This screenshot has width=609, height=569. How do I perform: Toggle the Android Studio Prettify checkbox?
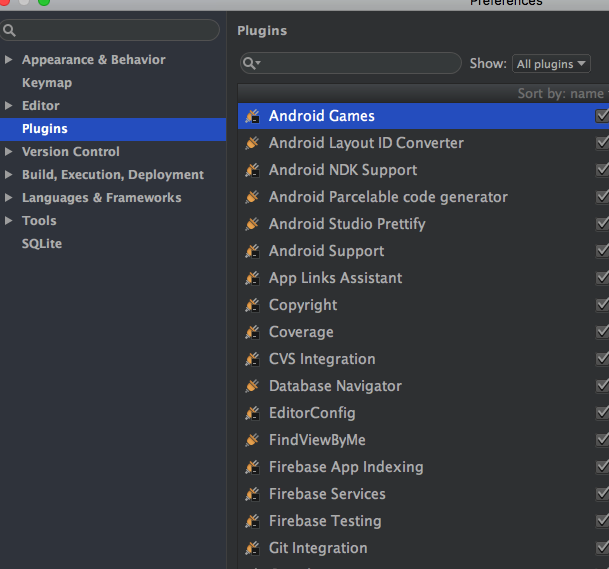pos(602,224)
